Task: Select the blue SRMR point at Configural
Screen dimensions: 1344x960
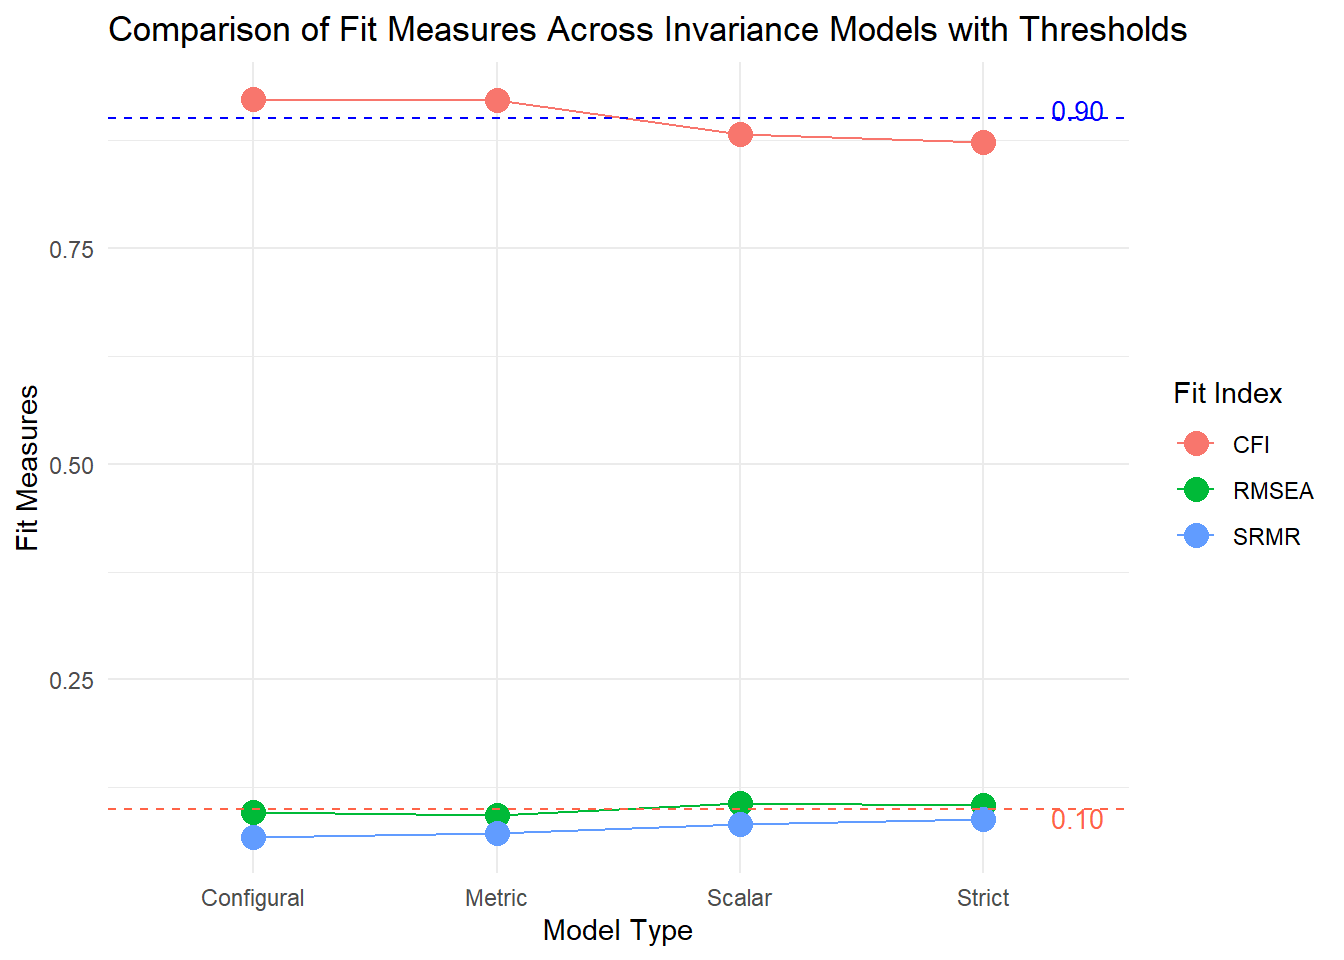Action: pyautogui.click(x=253, y=837)
